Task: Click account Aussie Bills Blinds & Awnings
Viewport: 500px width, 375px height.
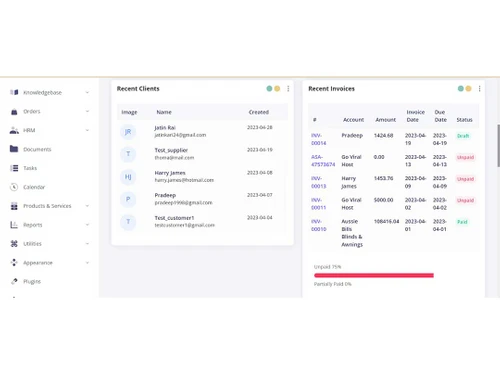Action: [x=352, y=233]
